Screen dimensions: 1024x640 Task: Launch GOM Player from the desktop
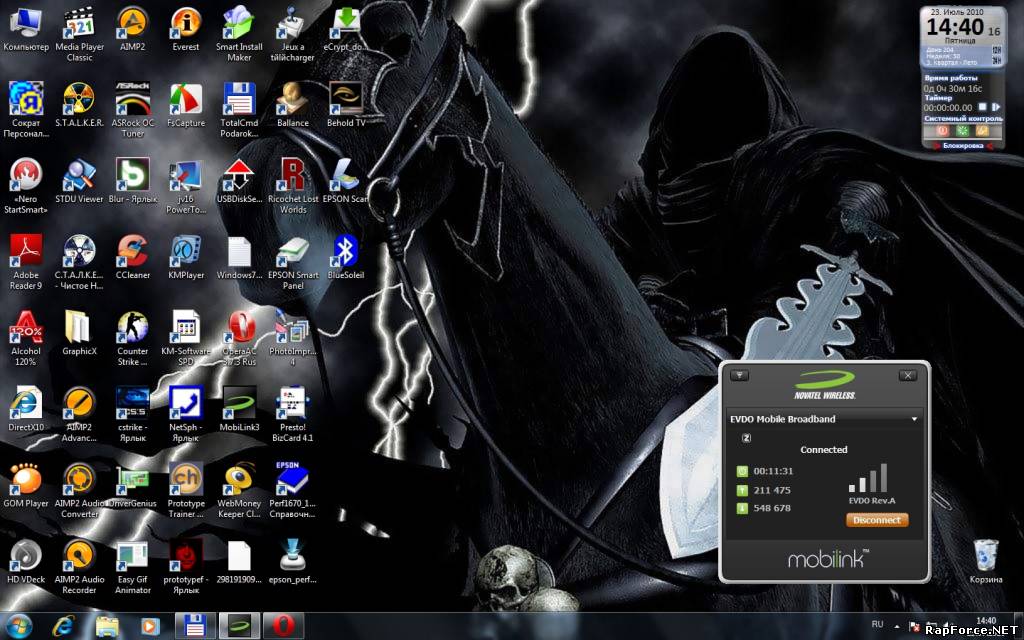point(25,485)
